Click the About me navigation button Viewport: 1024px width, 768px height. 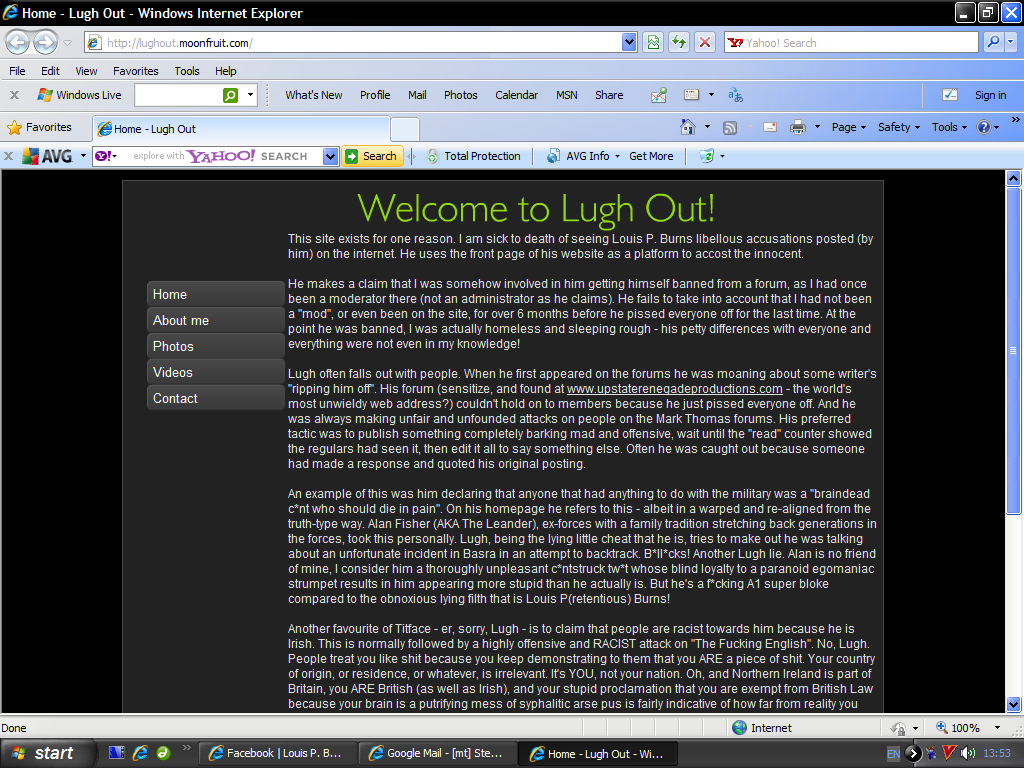215,320
